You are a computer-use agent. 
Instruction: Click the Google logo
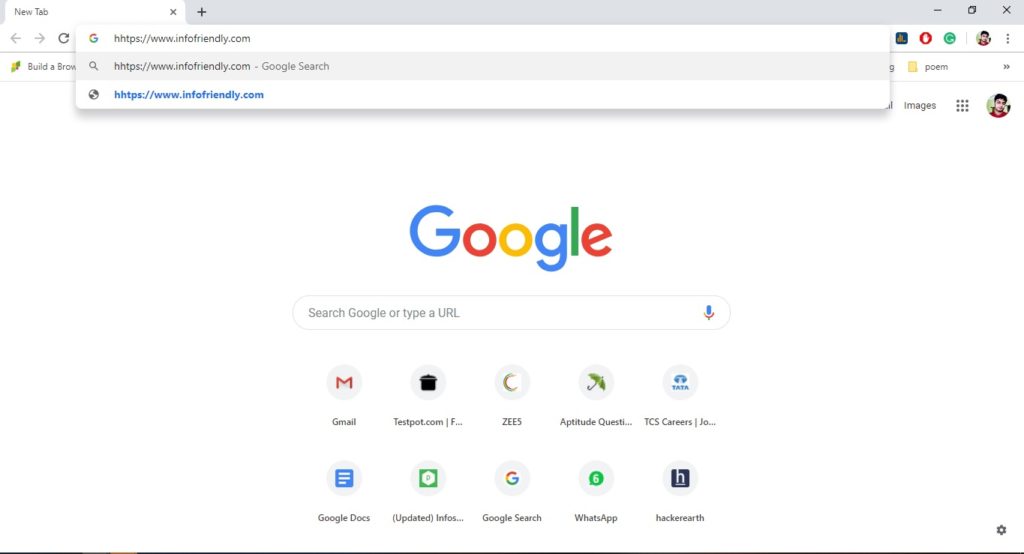click(511, 237)
